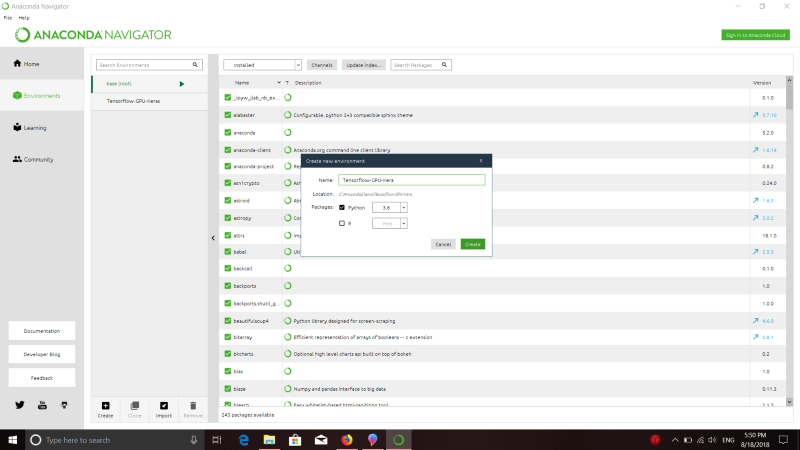Viewport: 800px width, 450px height.
Task: Click the environment Name text field
Action: tap(411, 180)
